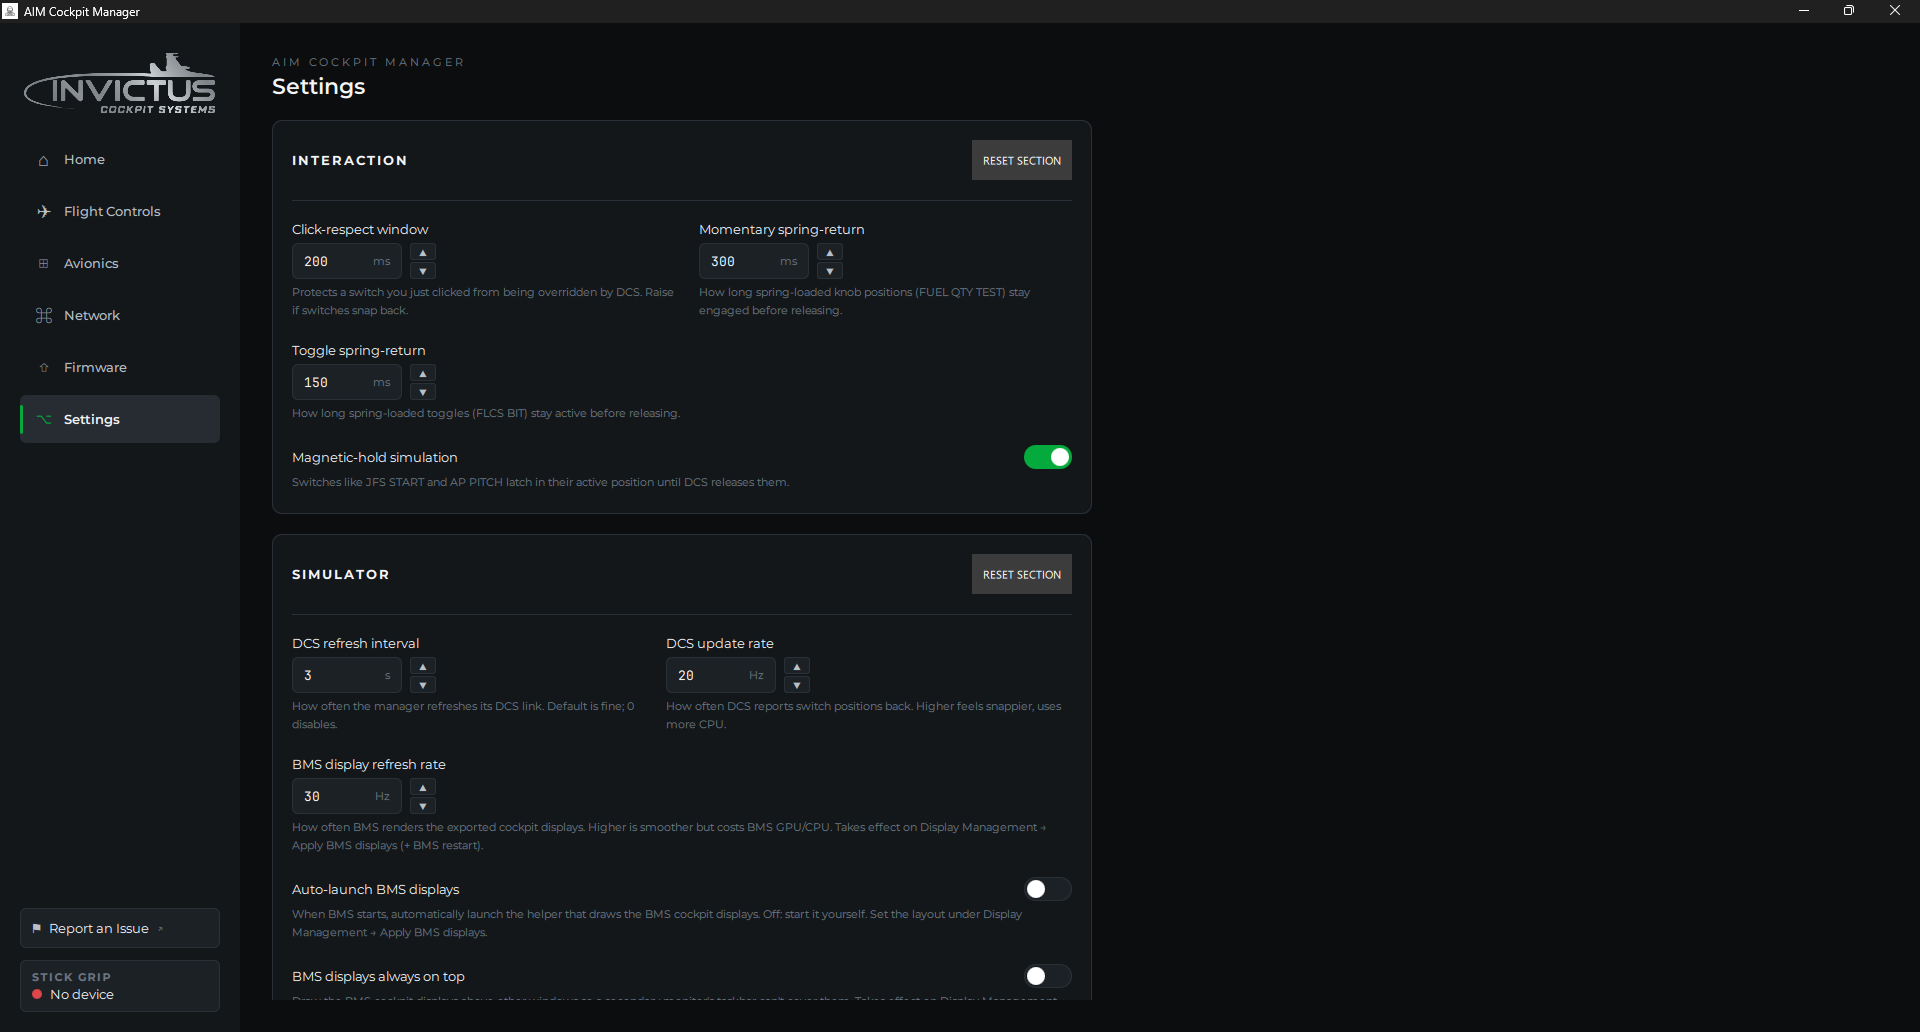This screenshot has height=1032, width=1920.
Task: Click the Momentary spring-return input field
Action: (x=754, y=261)
